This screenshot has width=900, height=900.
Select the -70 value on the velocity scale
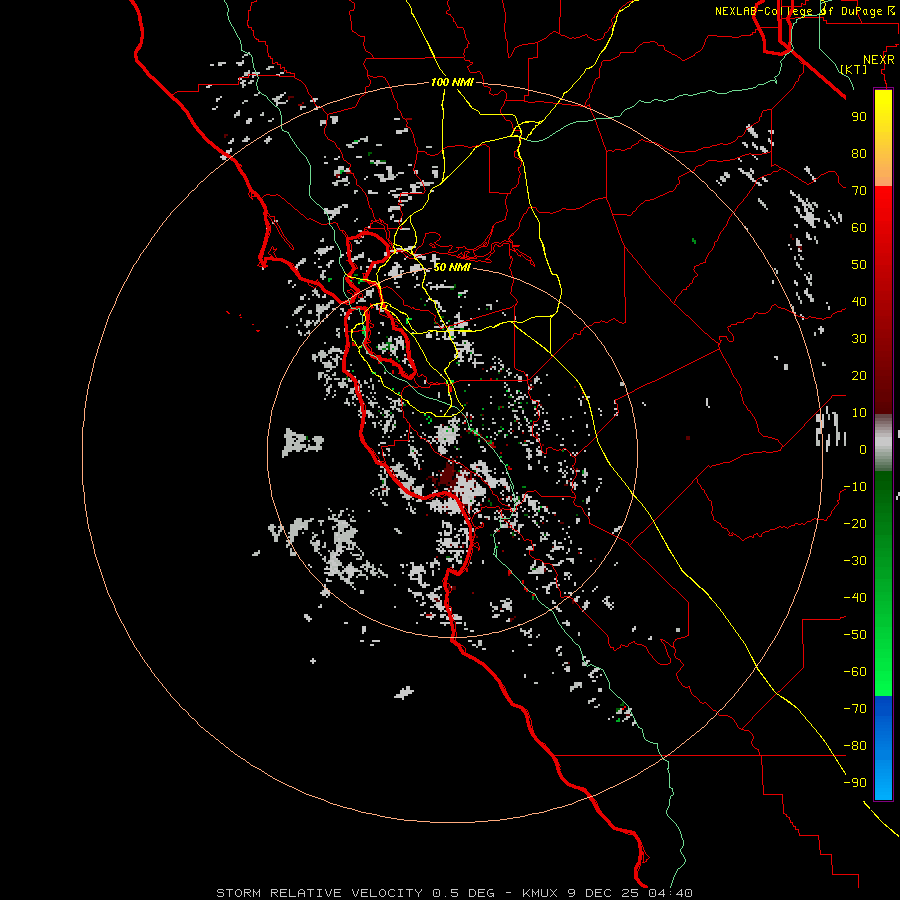pyautogui.click(x=855, y=709)
